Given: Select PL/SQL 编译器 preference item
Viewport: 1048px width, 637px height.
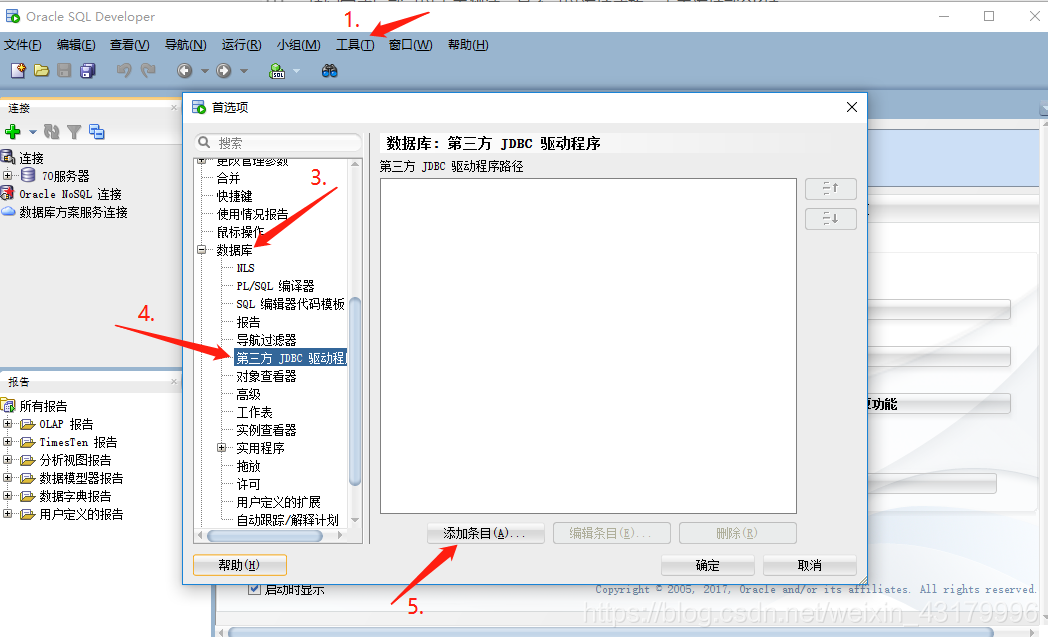Looking at the screenshot, I should [x=275, y=286].
